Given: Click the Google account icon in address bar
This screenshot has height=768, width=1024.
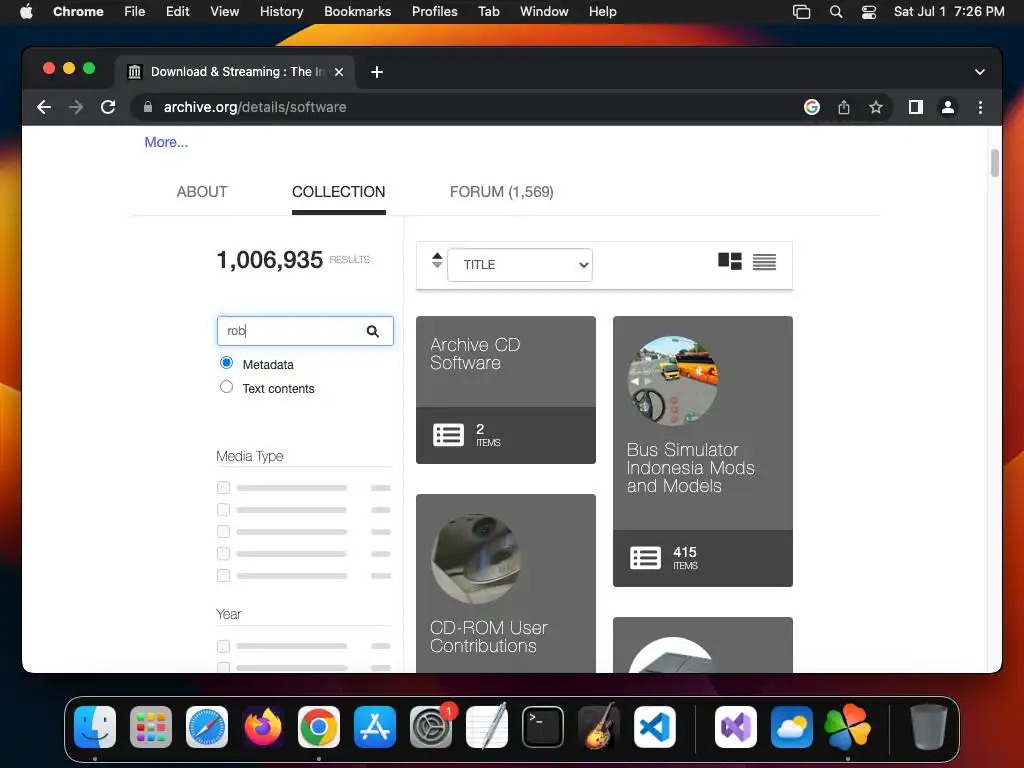Looking at the screenshot, I should (x=812, y=107).
